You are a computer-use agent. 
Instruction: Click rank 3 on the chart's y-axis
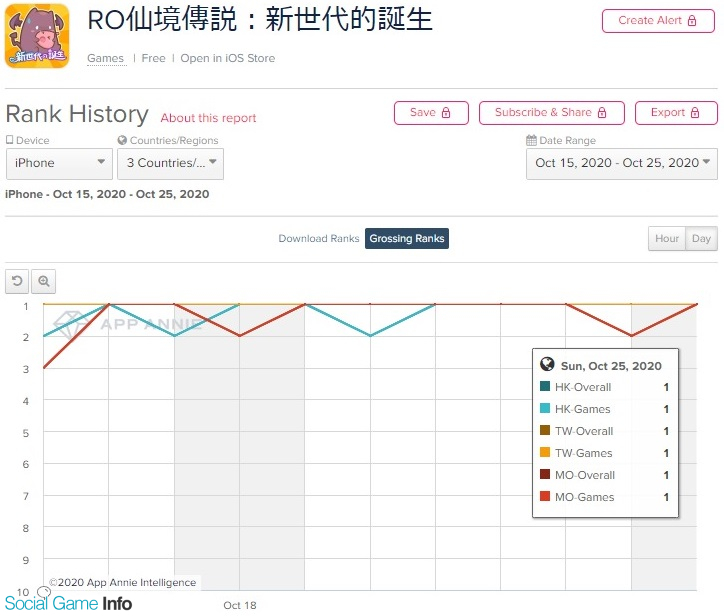point(26,369)
